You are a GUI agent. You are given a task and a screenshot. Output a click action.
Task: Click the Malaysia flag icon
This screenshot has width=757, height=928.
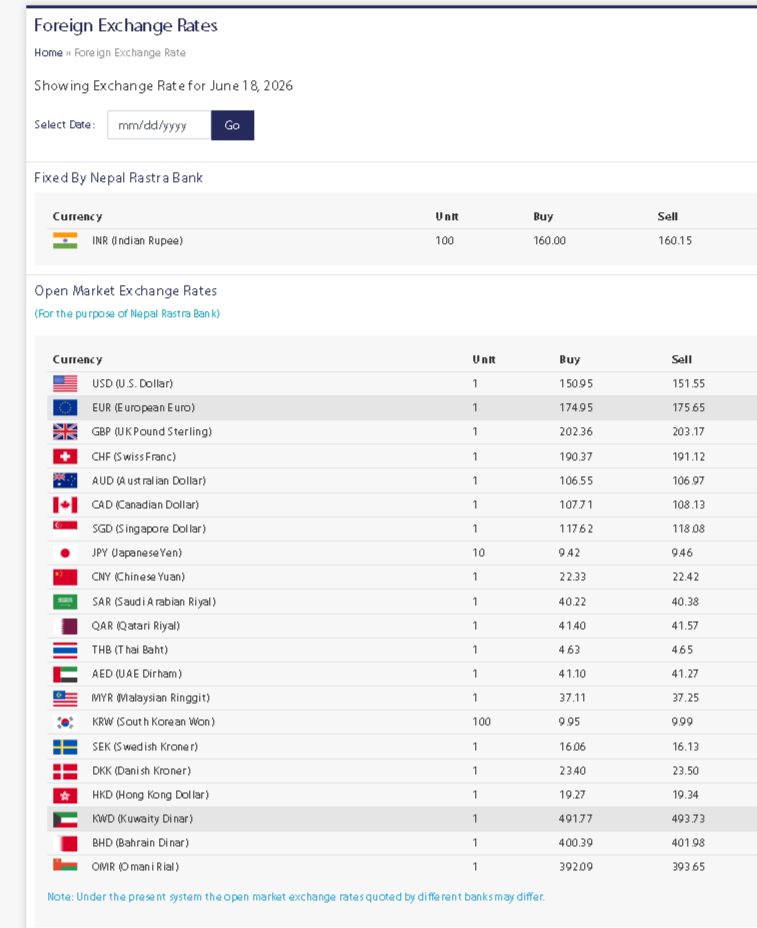pyautogui.click(x=65, y=698)
